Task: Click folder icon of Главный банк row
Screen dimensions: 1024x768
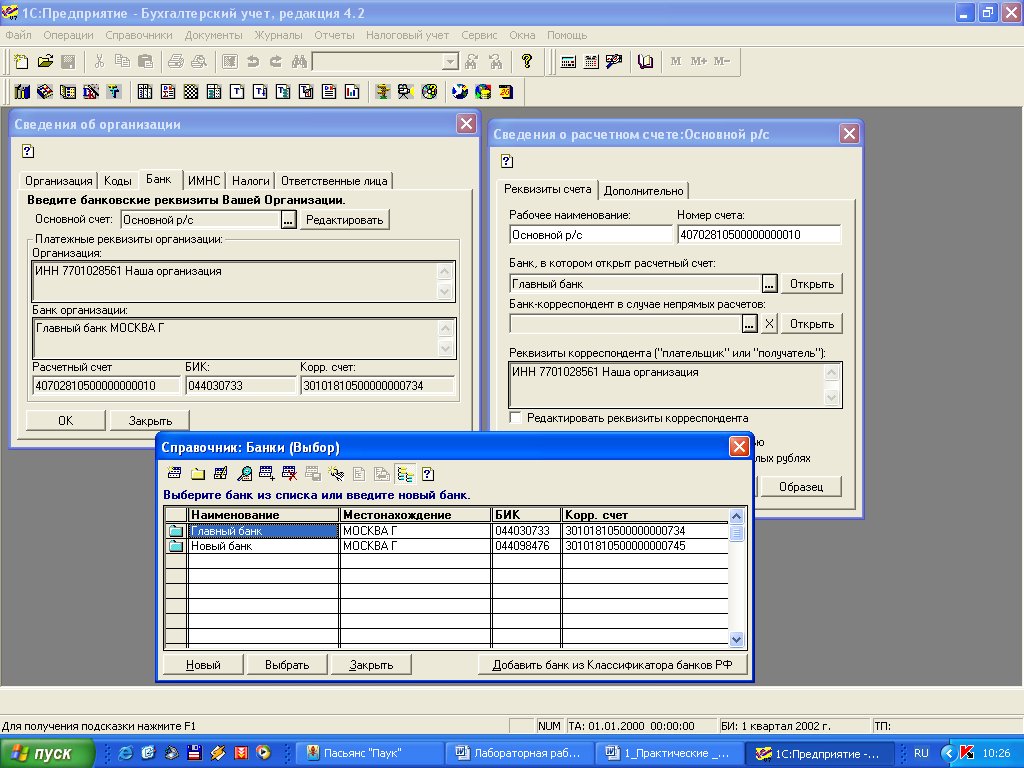Action: [176, 531]
